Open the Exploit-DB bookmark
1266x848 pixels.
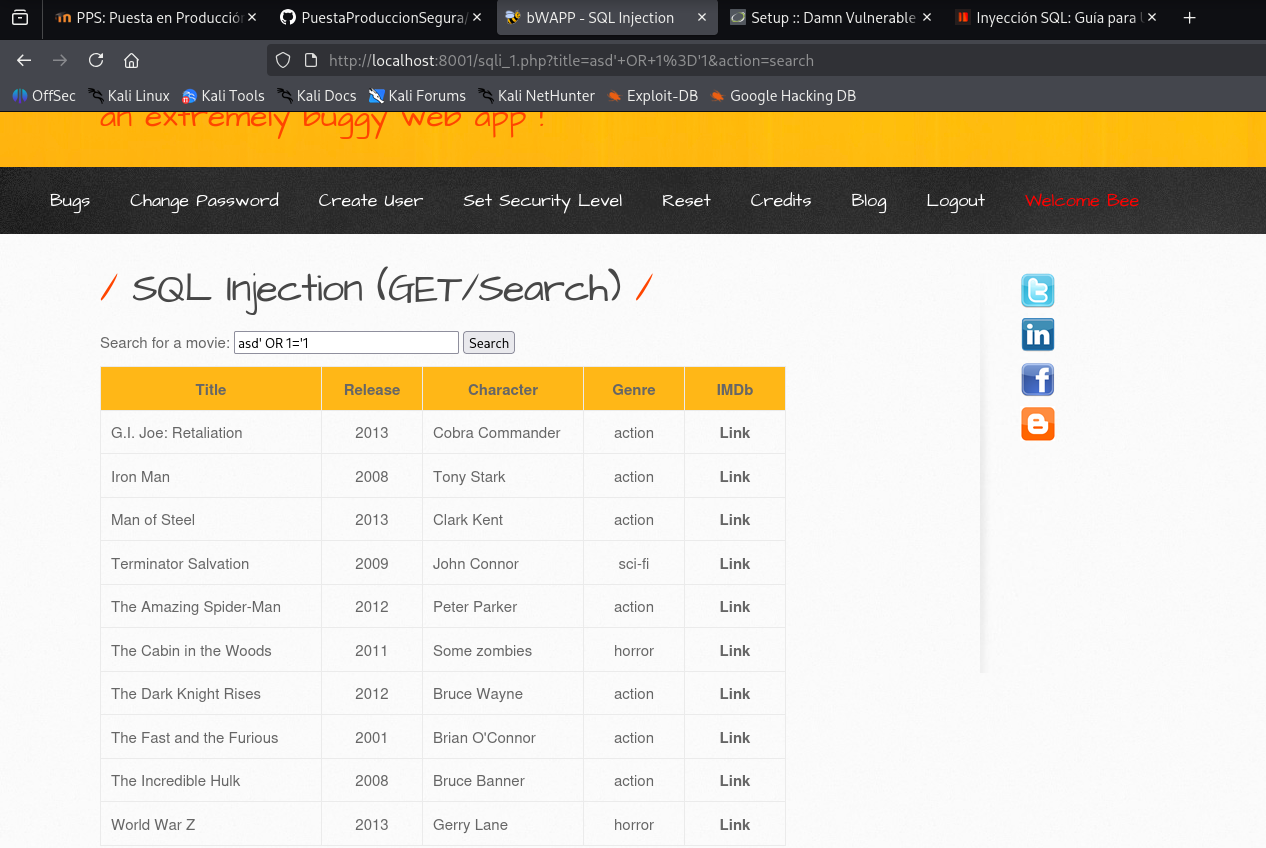[x=652, y=96]
